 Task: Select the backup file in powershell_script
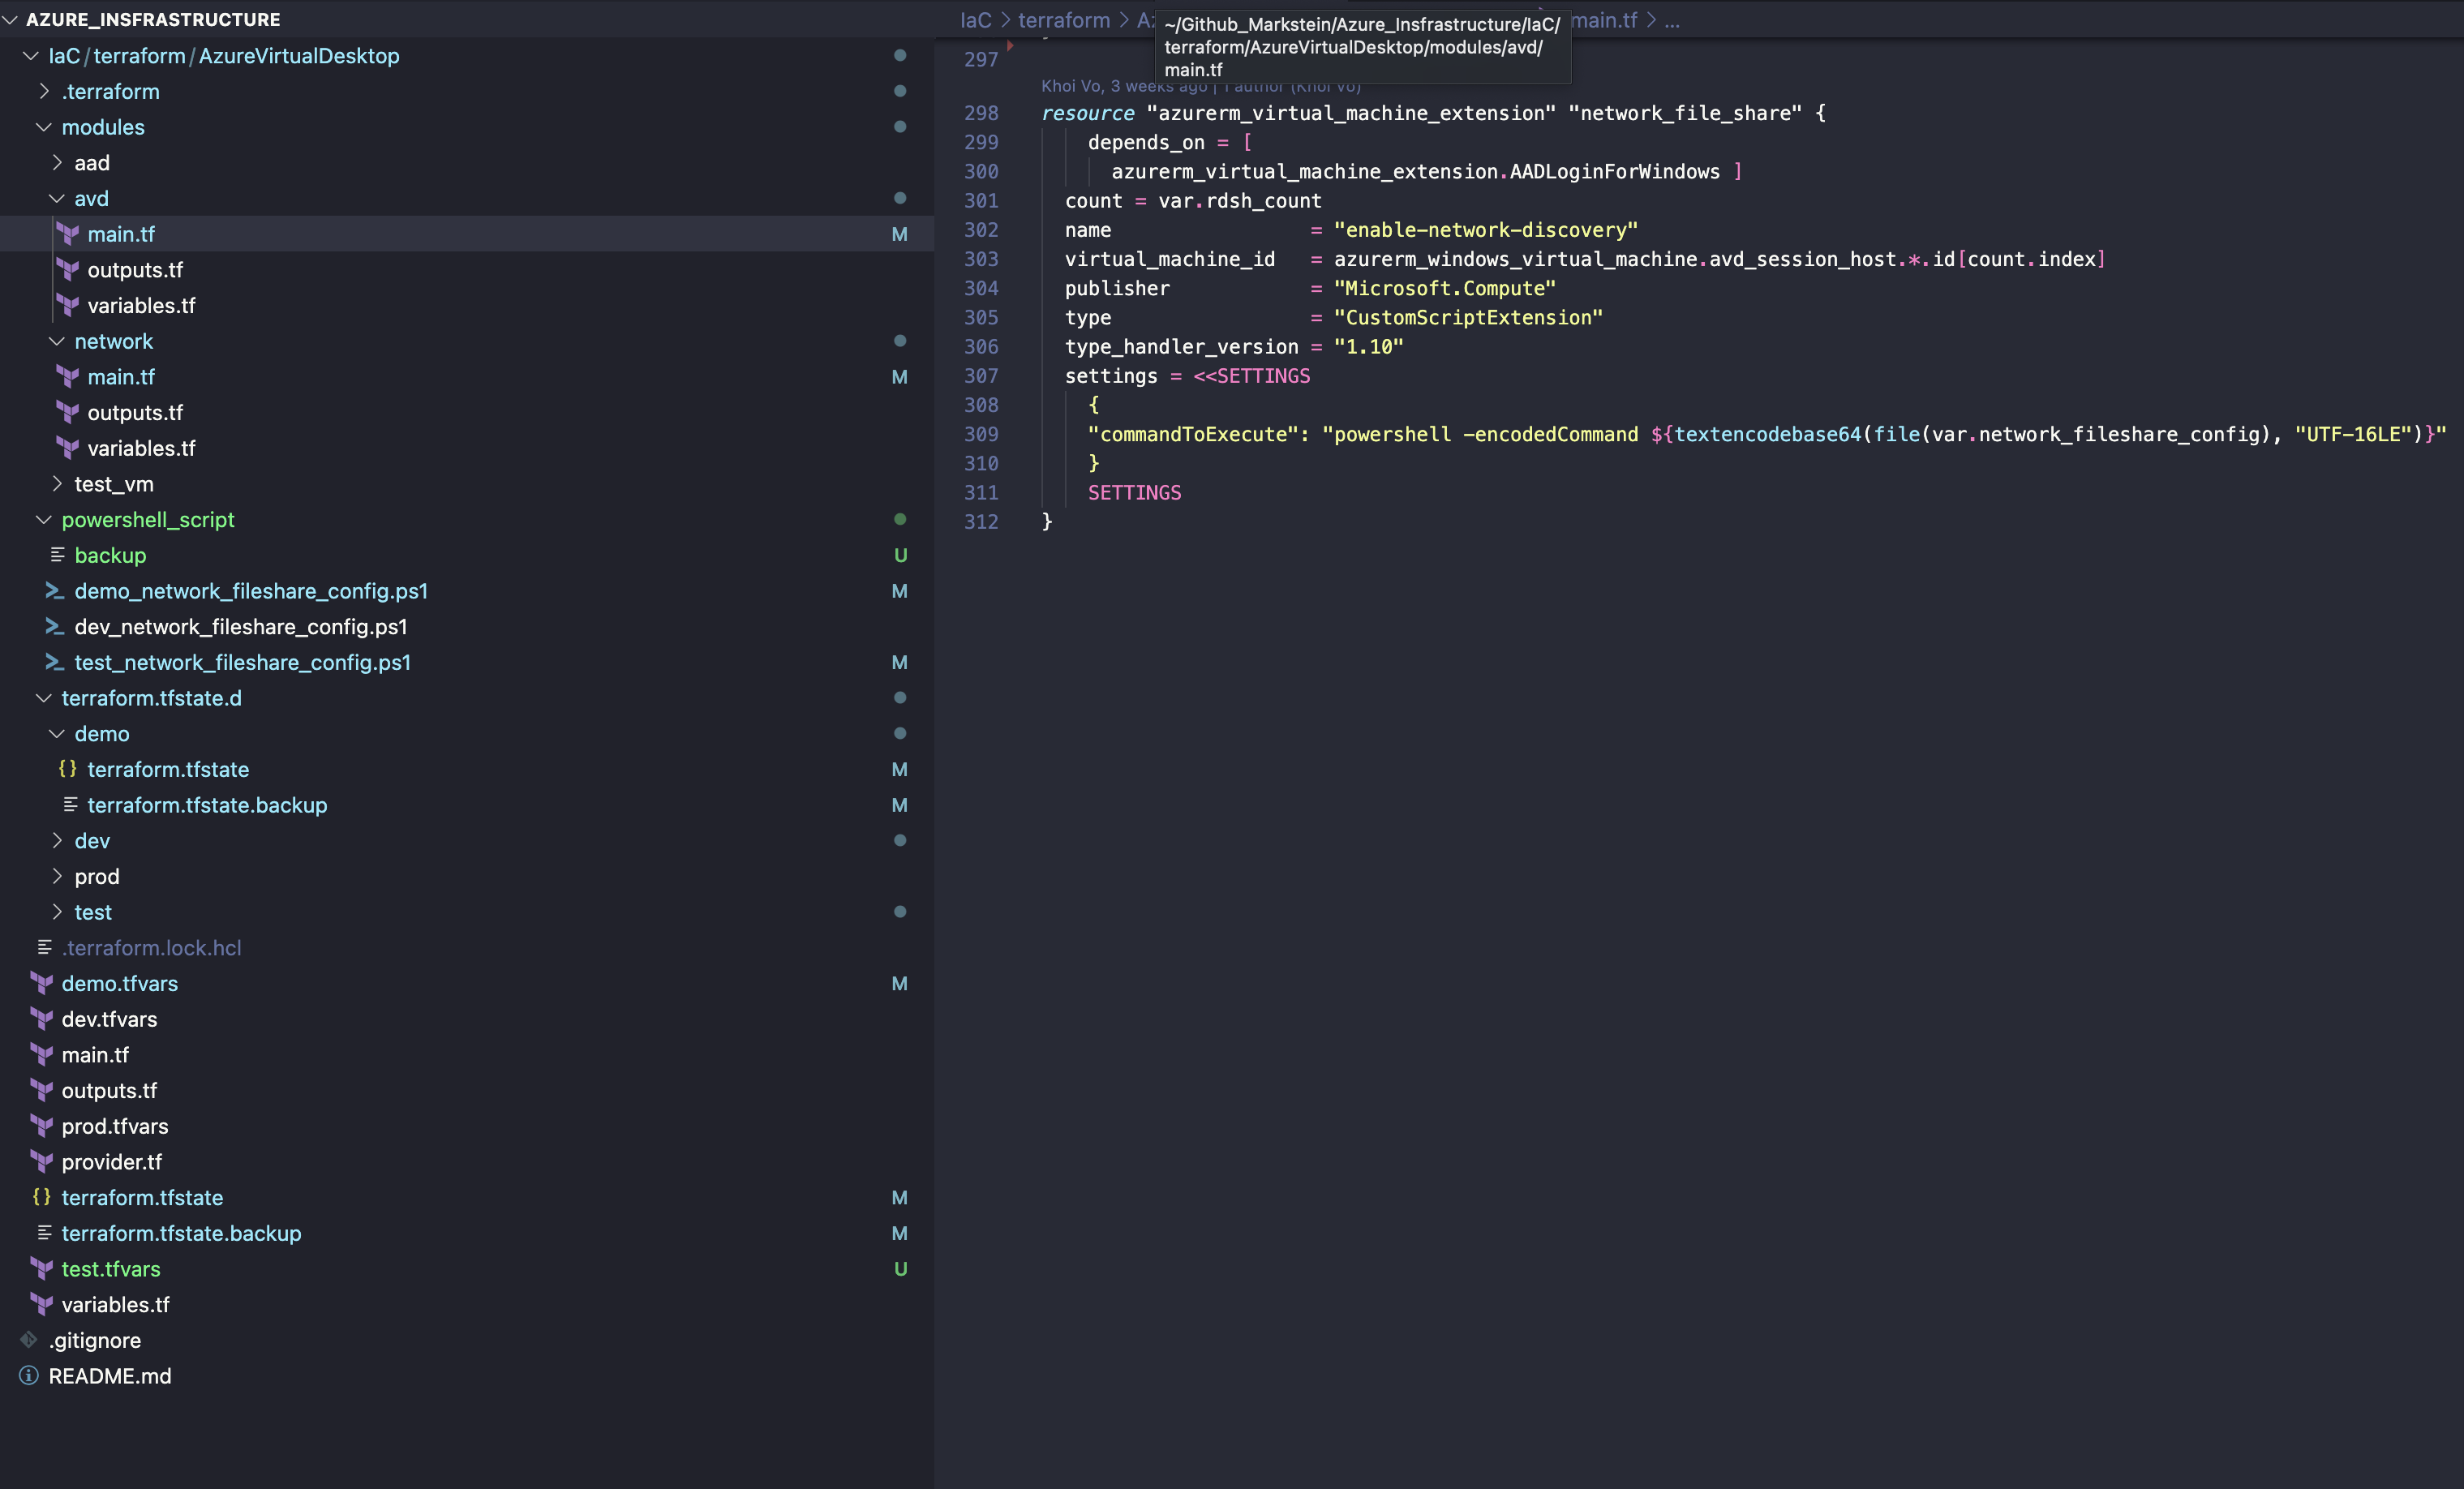[x=110, y=555]
